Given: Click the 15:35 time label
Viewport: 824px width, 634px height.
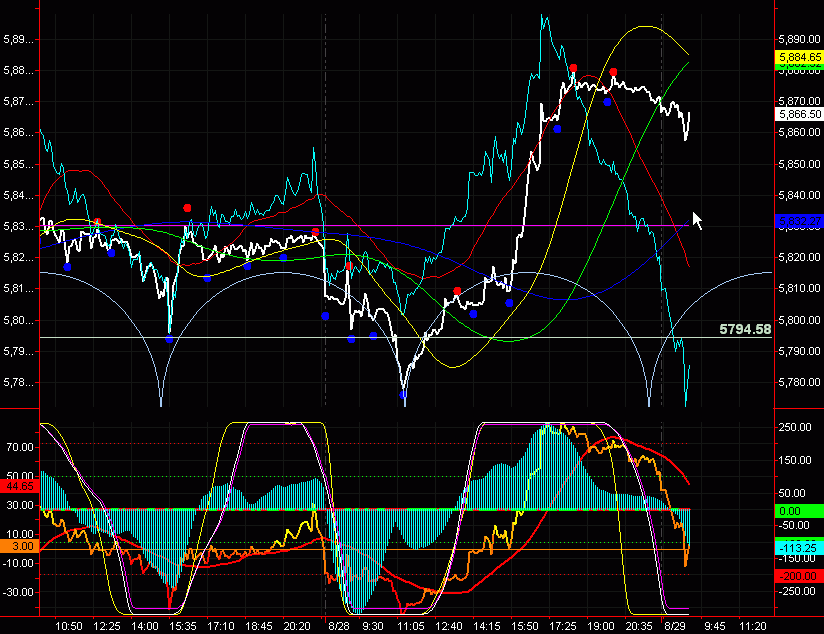Looking at the screenshot, I should coord(182,626).
